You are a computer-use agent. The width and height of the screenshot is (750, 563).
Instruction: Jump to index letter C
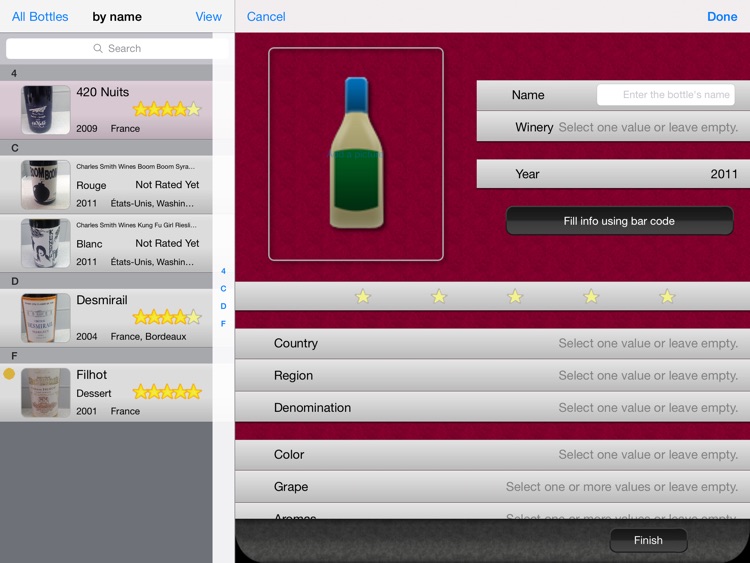click(x=223, y=288)
